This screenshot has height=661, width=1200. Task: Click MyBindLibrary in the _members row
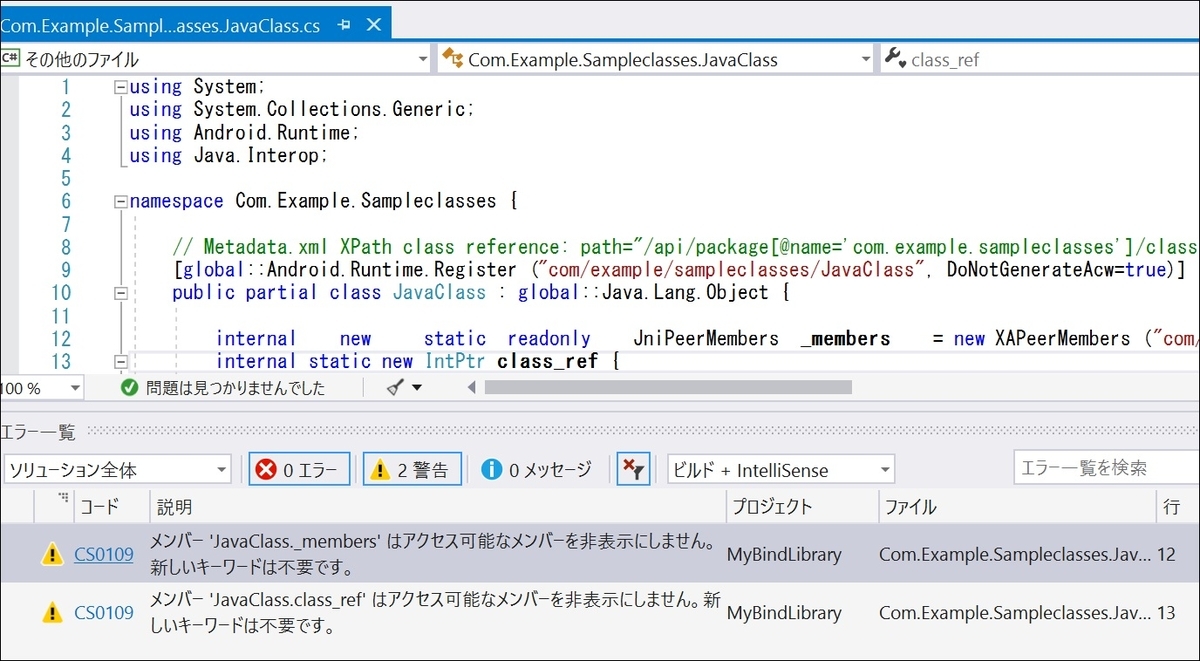[x=784, y=554]
